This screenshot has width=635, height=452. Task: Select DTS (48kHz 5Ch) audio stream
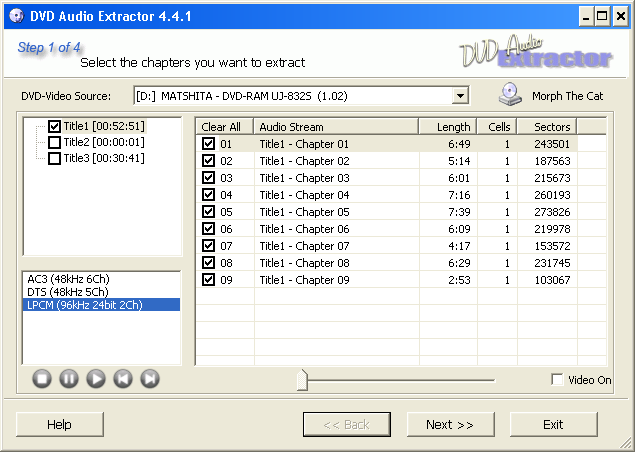point(101,292)
